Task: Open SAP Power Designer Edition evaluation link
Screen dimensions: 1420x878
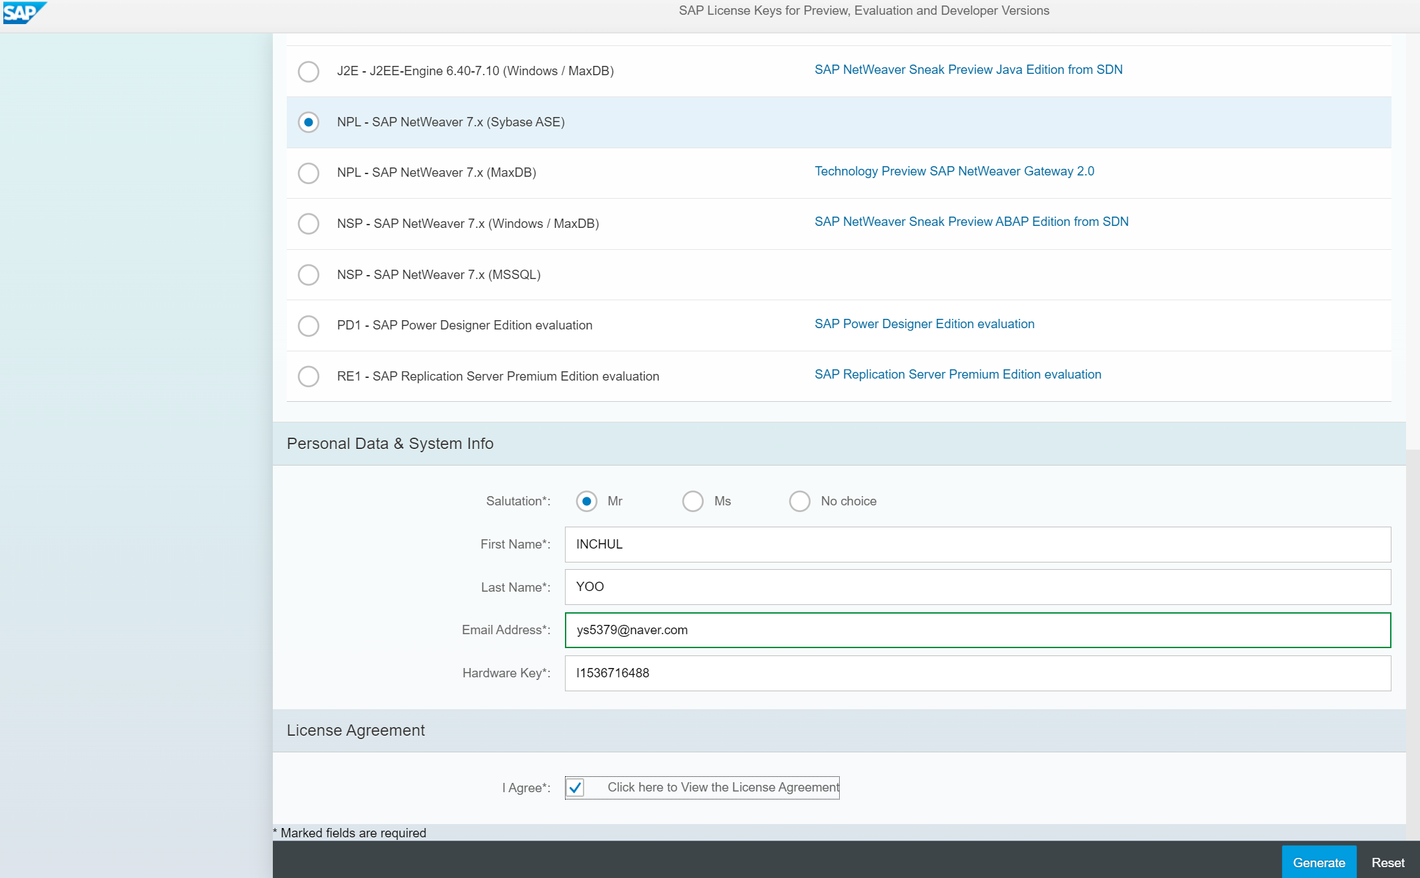Action: (924, 324)
